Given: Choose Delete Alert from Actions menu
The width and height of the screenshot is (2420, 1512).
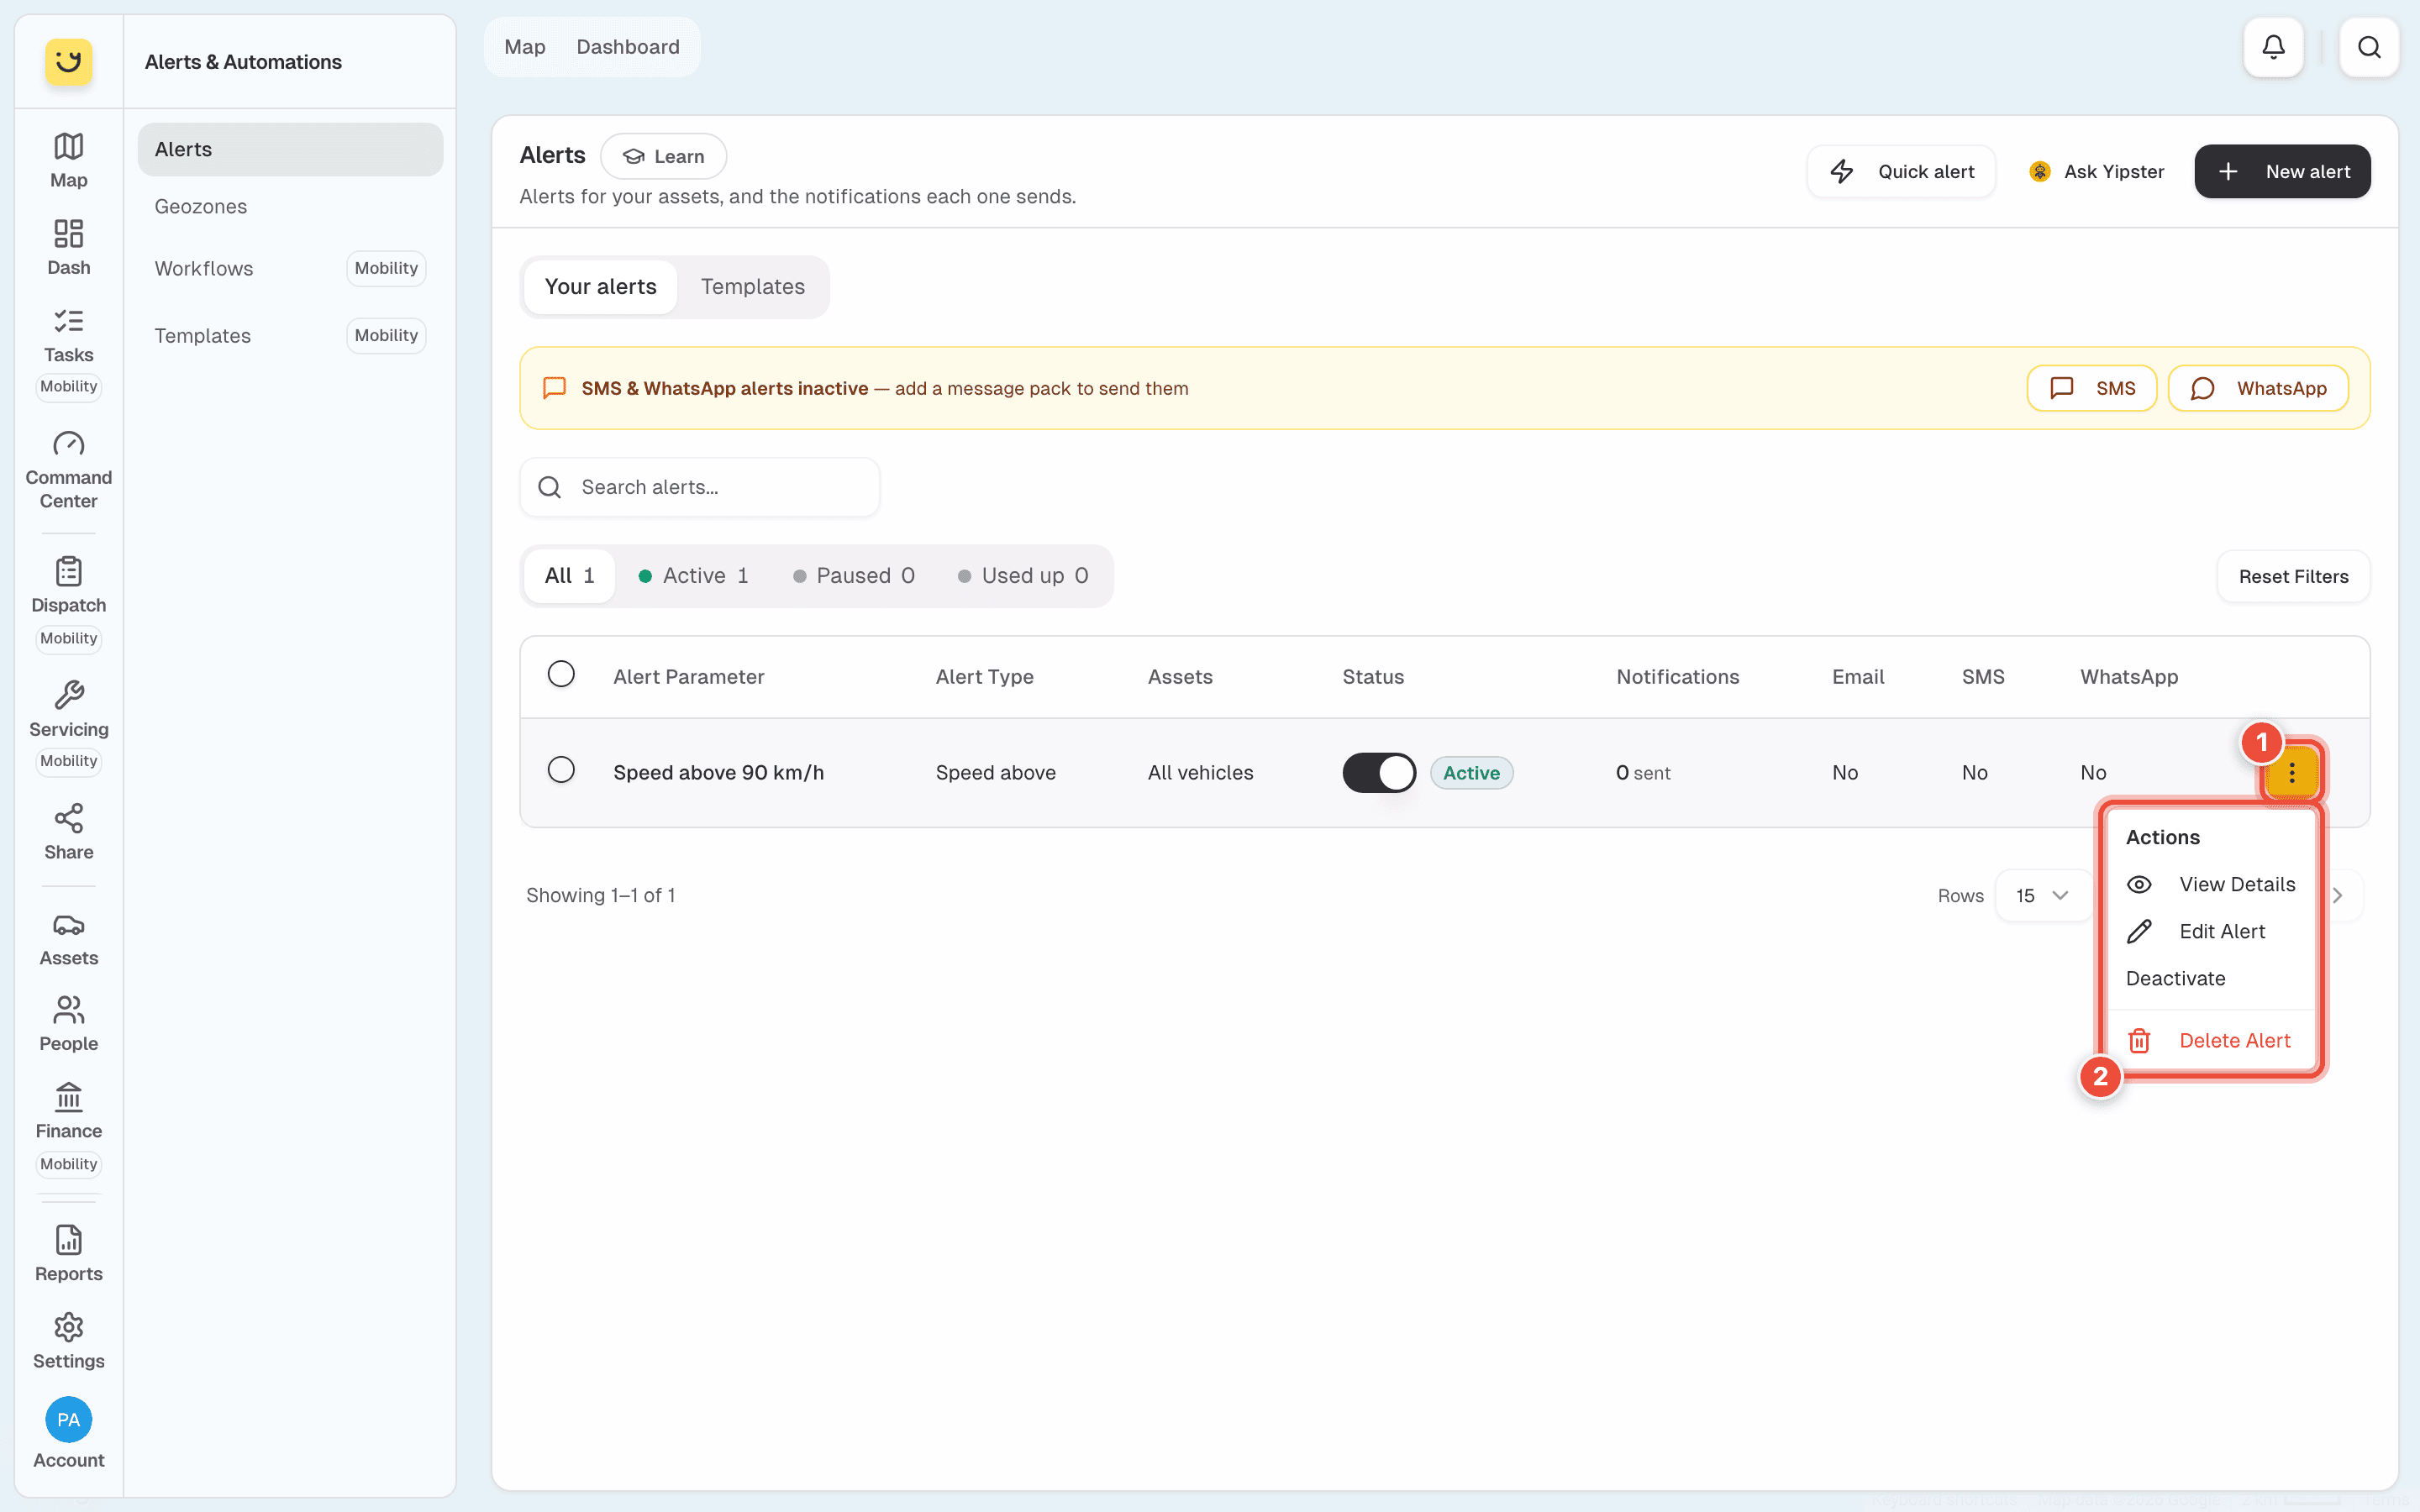Looking at the screenshot, I should point(2211,1040).
